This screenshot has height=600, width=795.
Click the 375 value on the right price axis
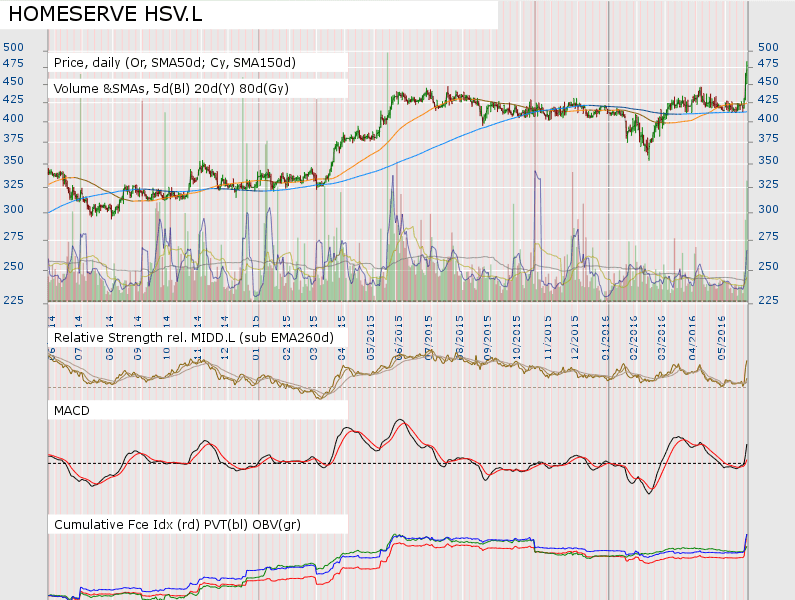click(x=768, y=138)
